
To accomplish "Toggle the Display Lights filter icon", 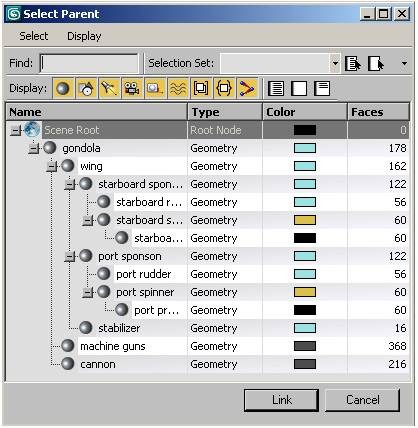I will [x=109, y=89].
